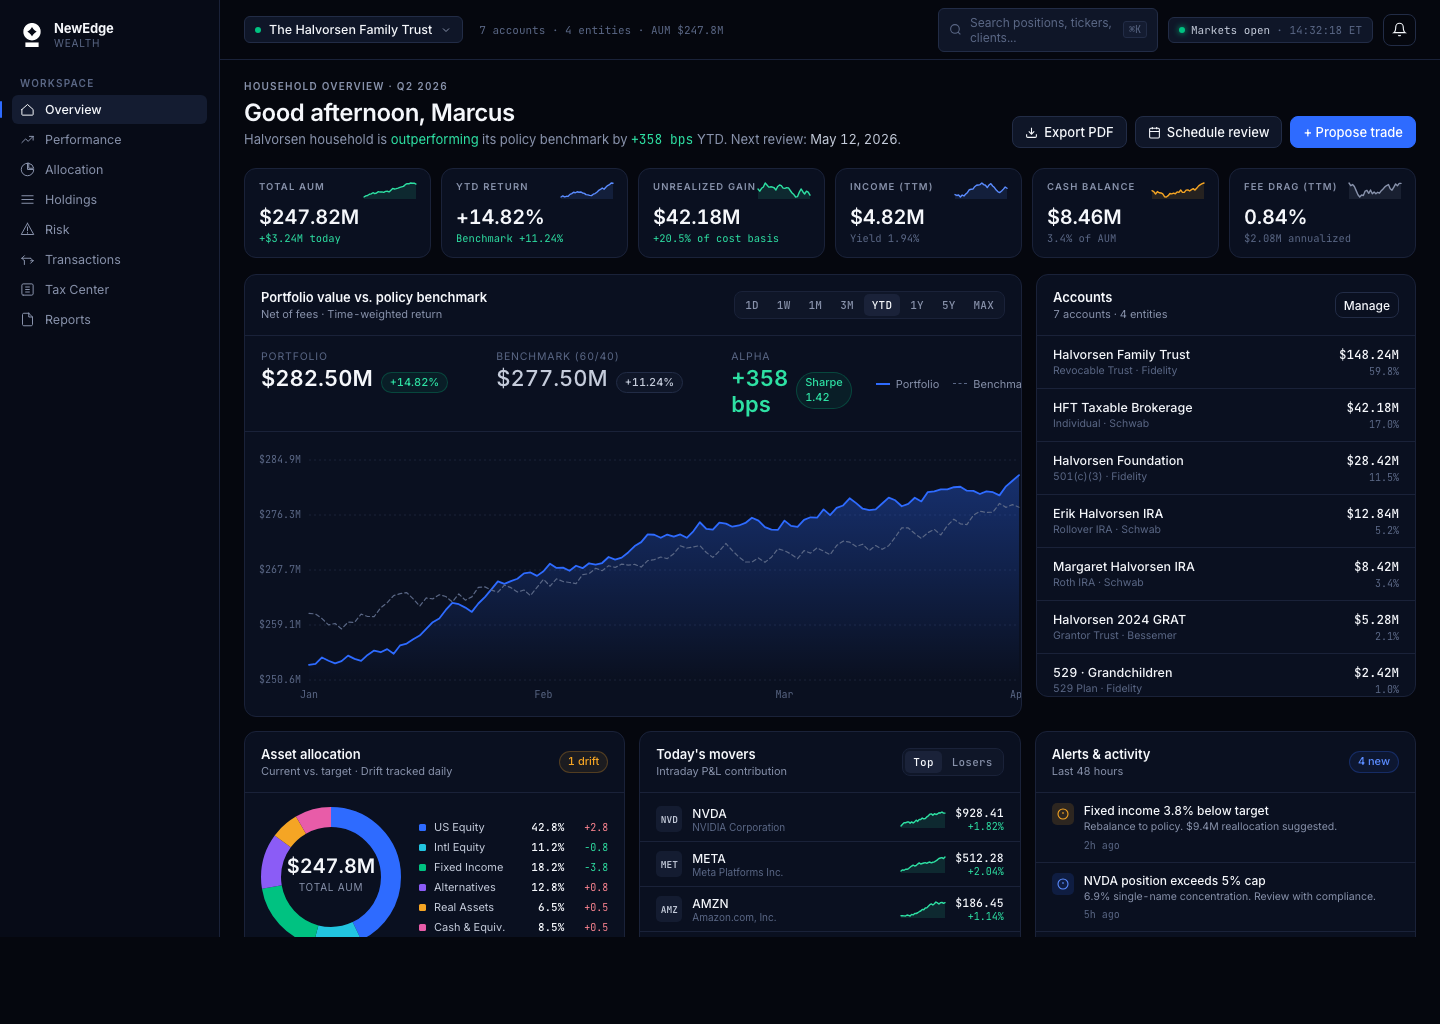Open the 529 · Grandchildren account row
This screenshot has width=1440, height=1024.
click(x=1226, y=676)
